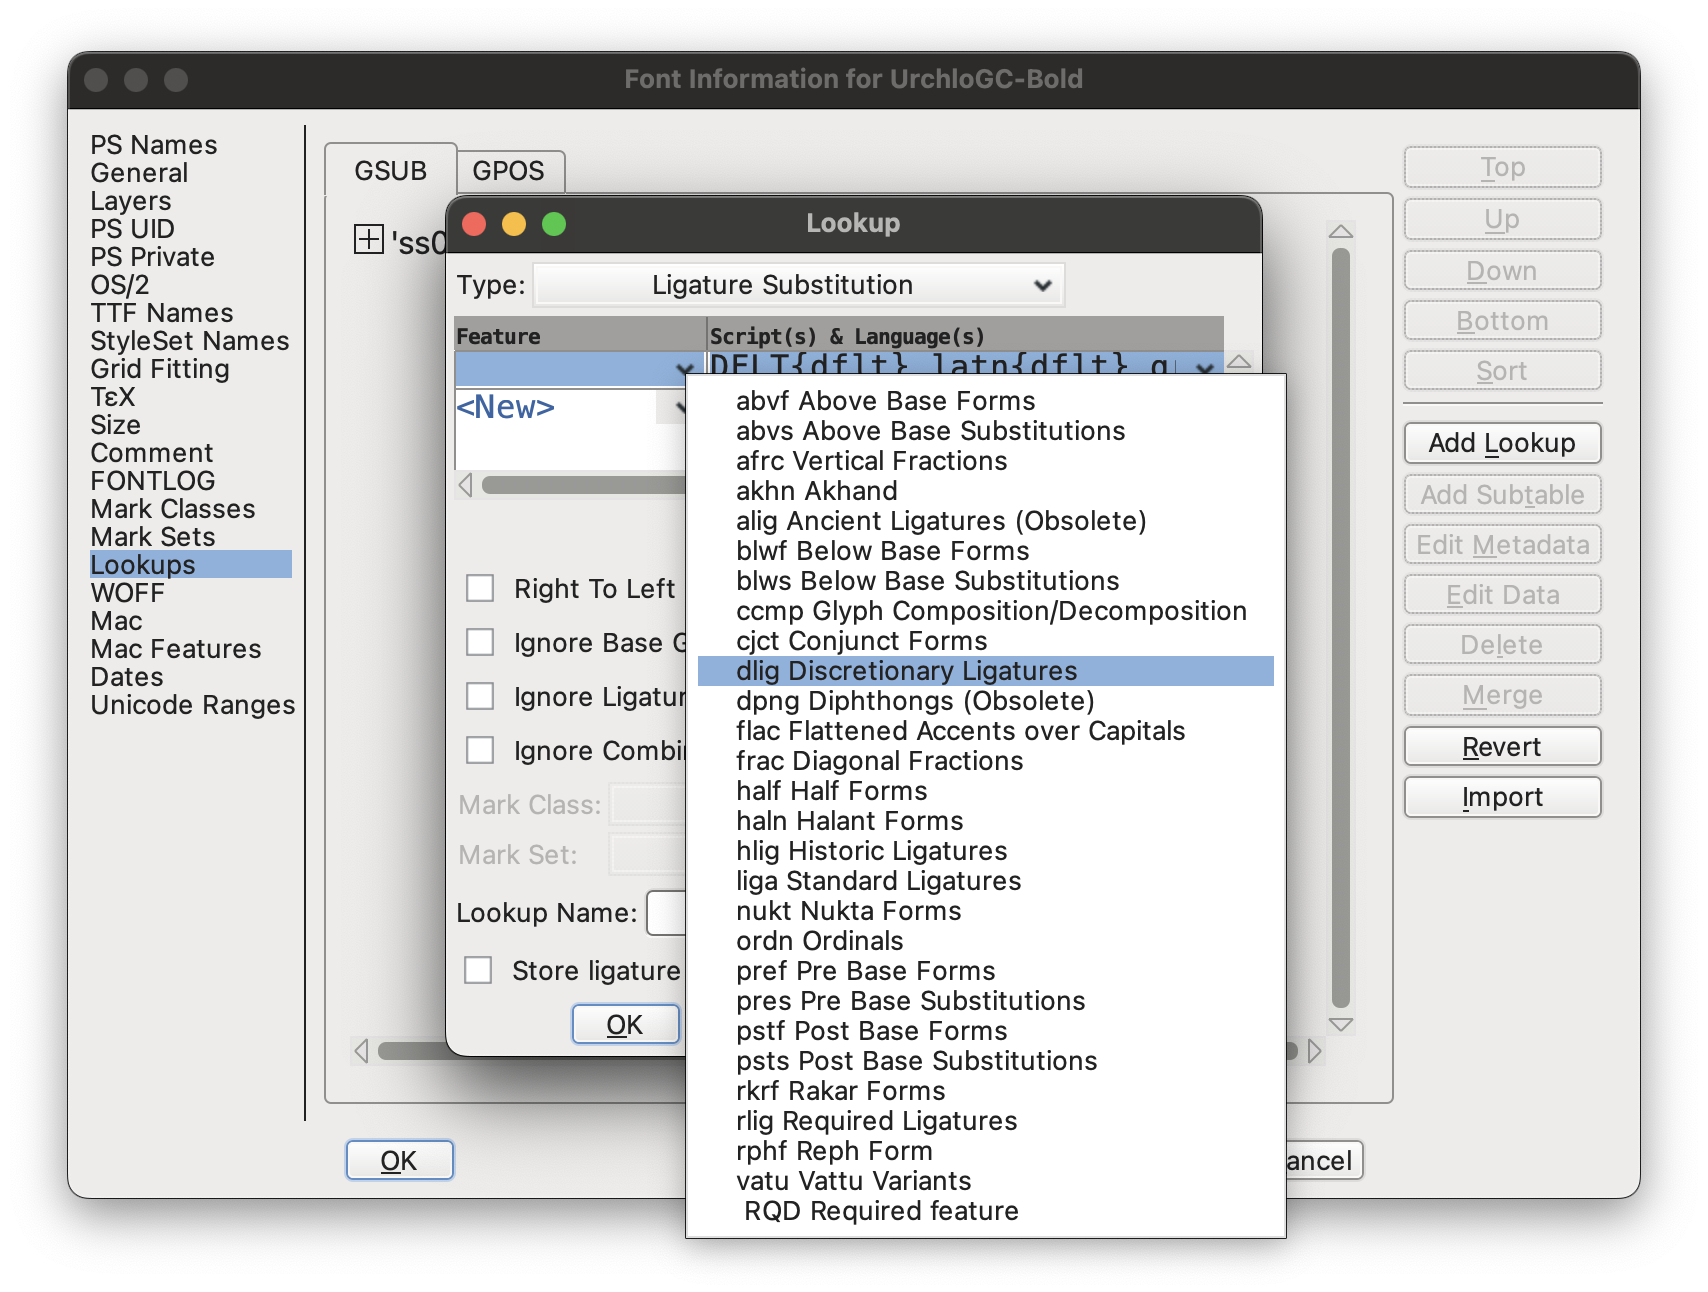Click the Revert button
The image size is (1708, 1292).
1501,746
